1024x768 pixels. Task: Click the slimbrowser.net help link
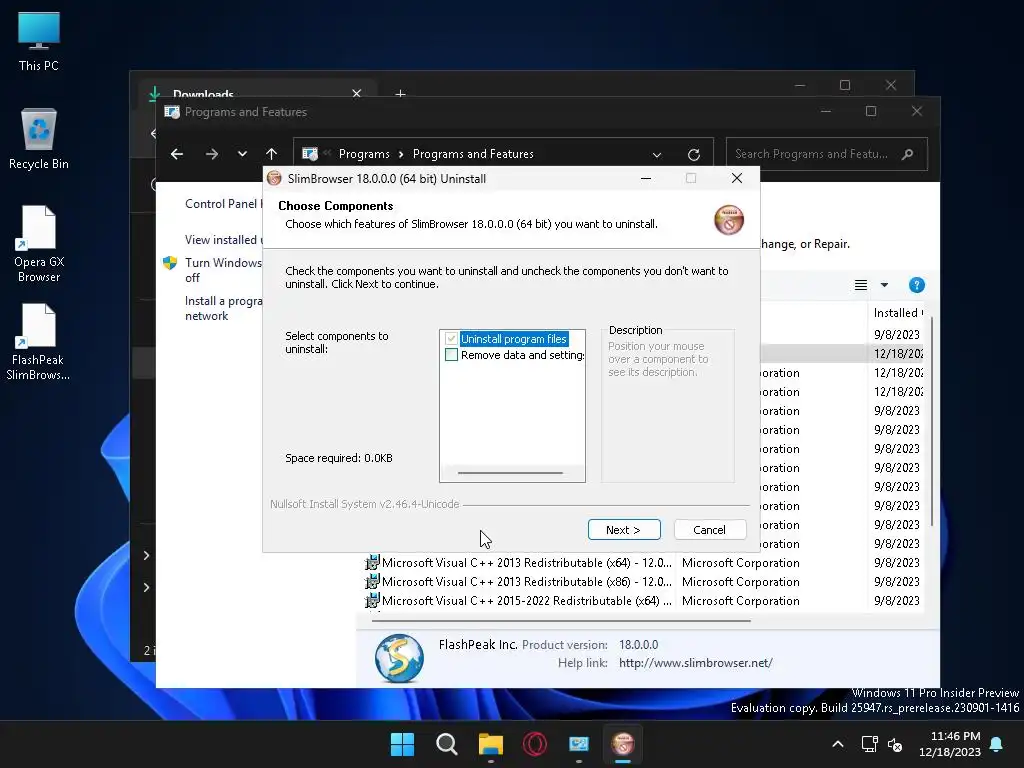pyautogui.click(x=696, y=663)
